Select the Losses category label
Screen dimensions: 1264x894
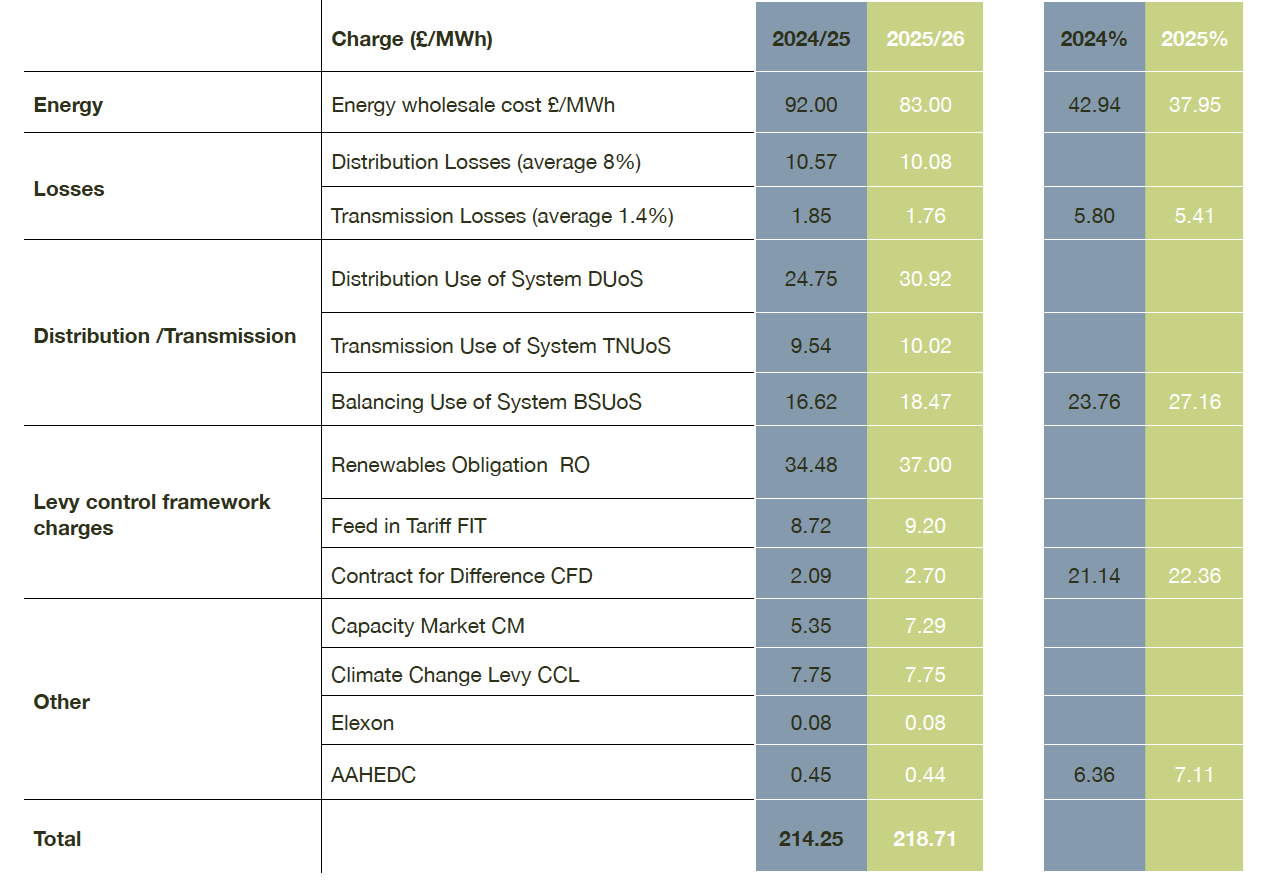coord(69,189)
